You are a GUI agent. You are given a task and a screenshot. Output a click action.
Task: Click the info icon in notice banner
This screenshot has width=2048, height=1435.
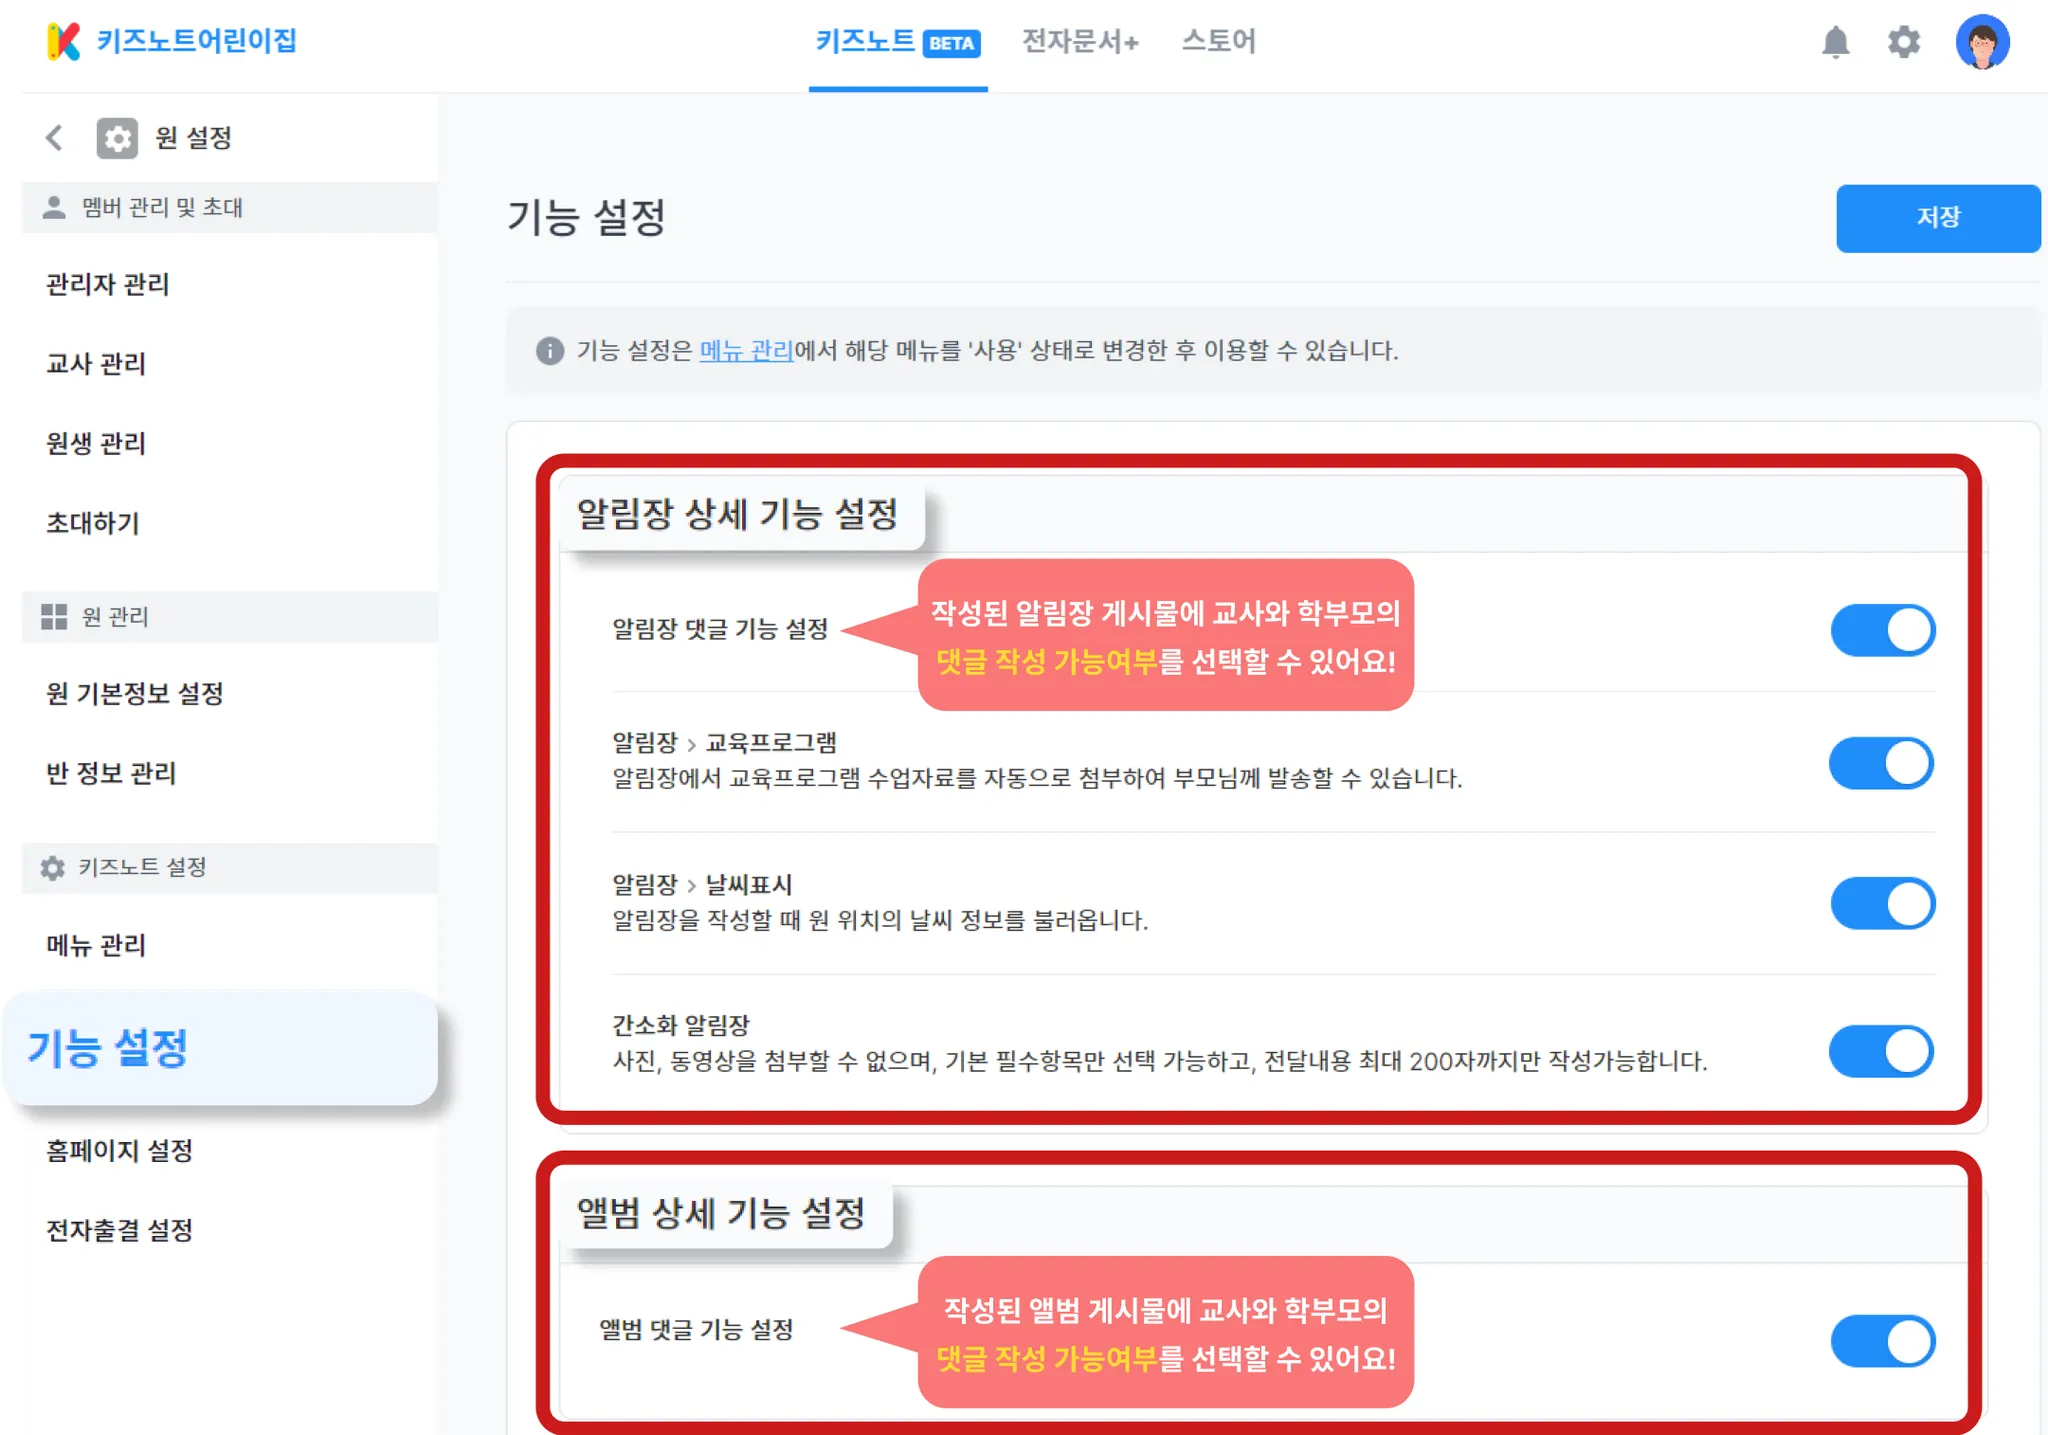coord(550,351)
